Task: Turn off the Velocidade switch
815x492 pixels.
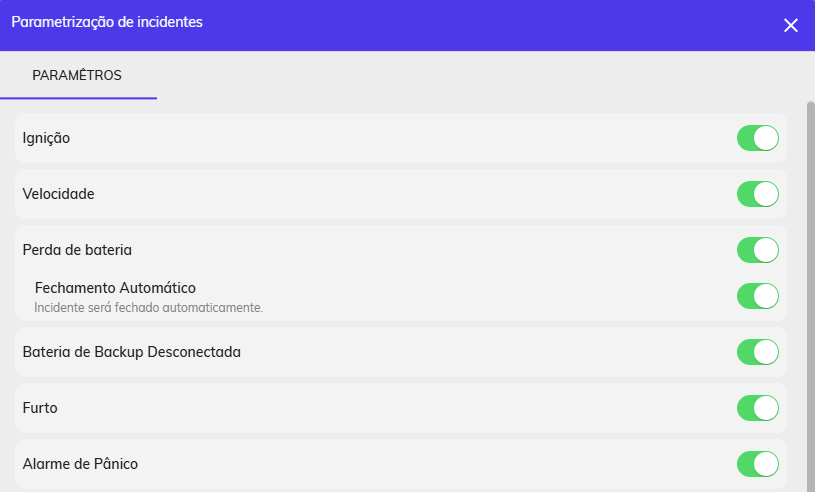Action: tap(757, 194)
